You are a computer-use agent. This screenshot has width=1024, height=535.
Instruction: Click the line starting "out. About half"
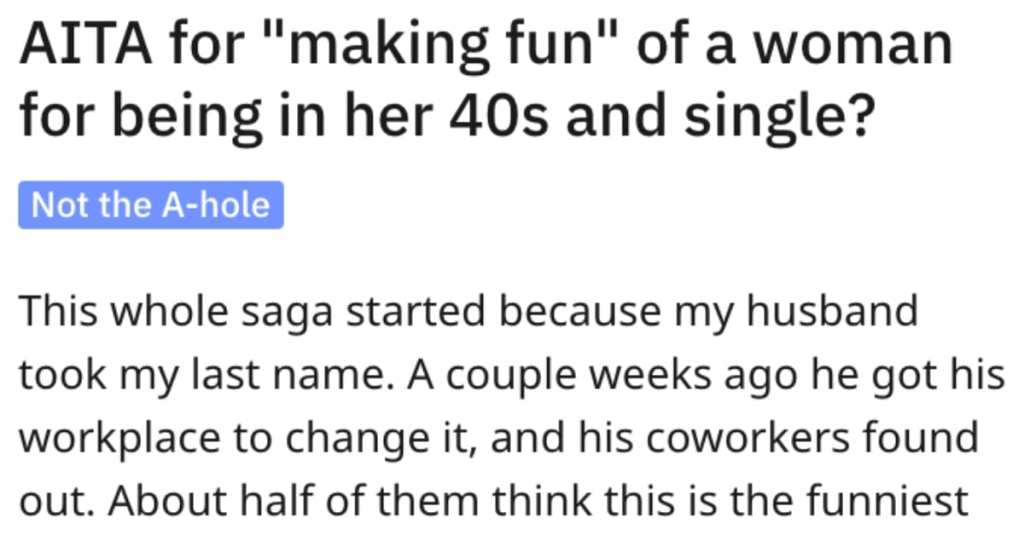(x=494, y=502)
